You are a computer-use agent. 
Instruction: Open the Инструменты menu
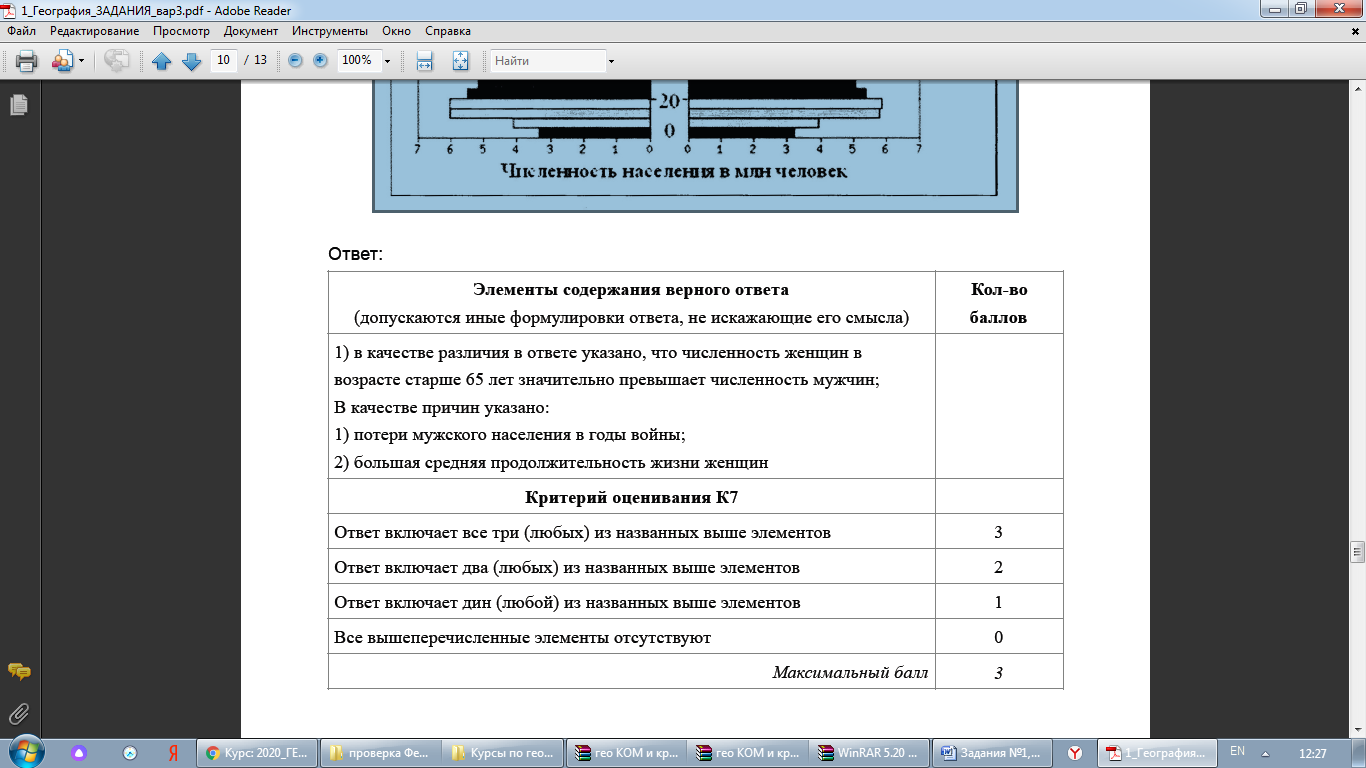(x=330, y=31)
